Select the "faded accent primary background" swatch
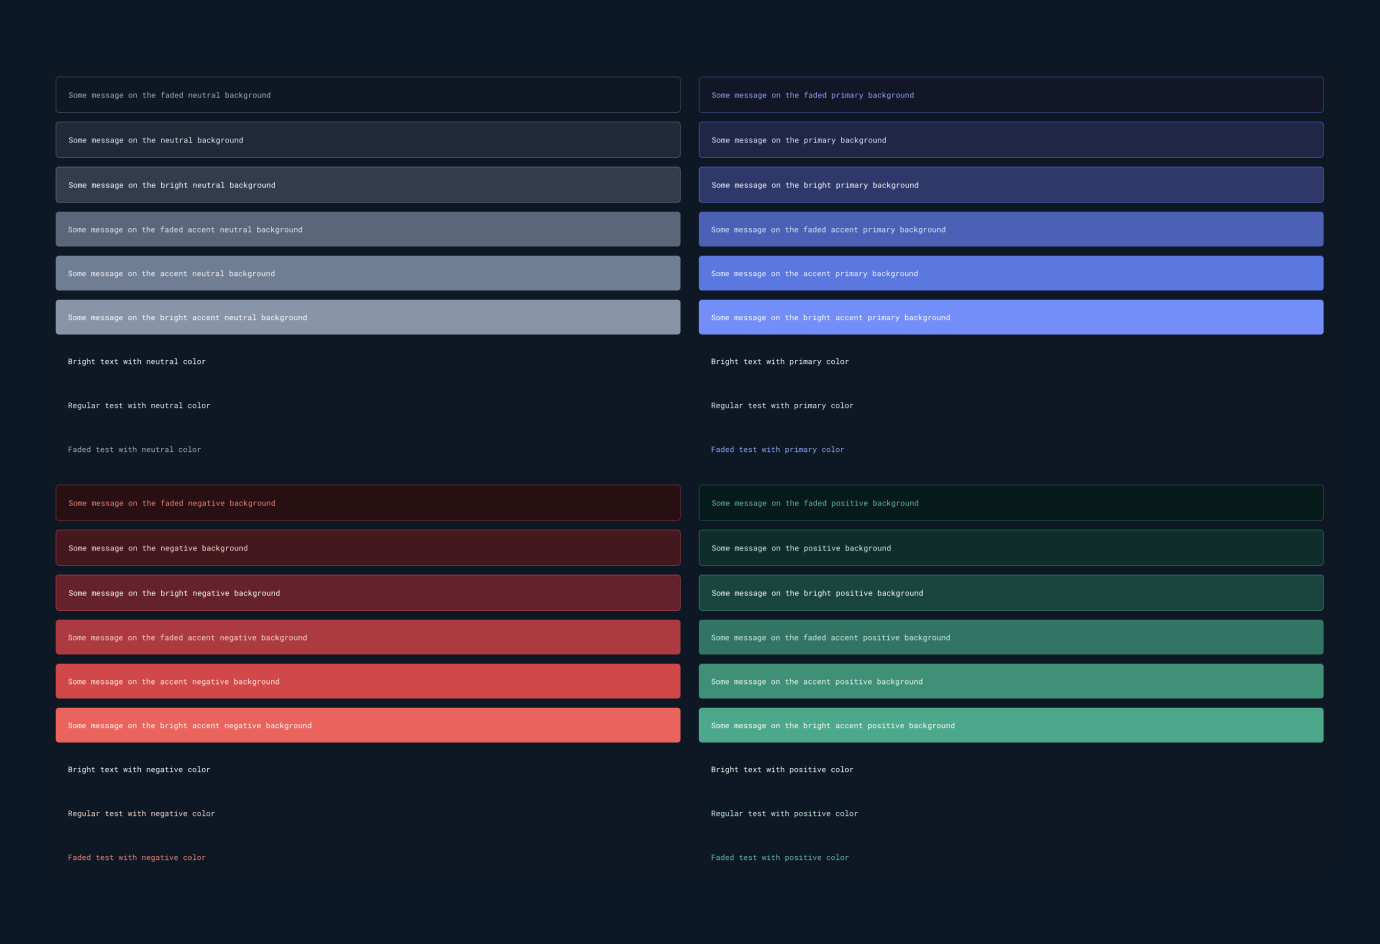This screenshot has height=944, width=1380. (1011, 229)
